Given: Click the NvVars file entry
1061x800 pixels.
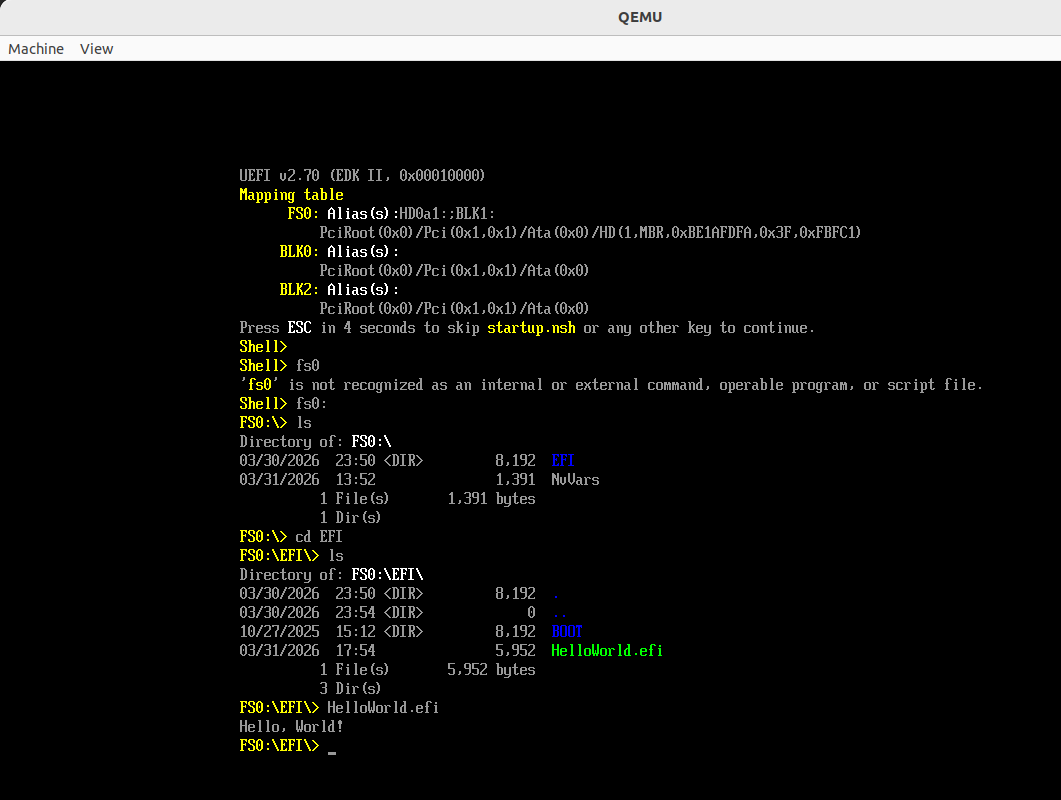Looking at the screenshot, I should click(575, 479).
